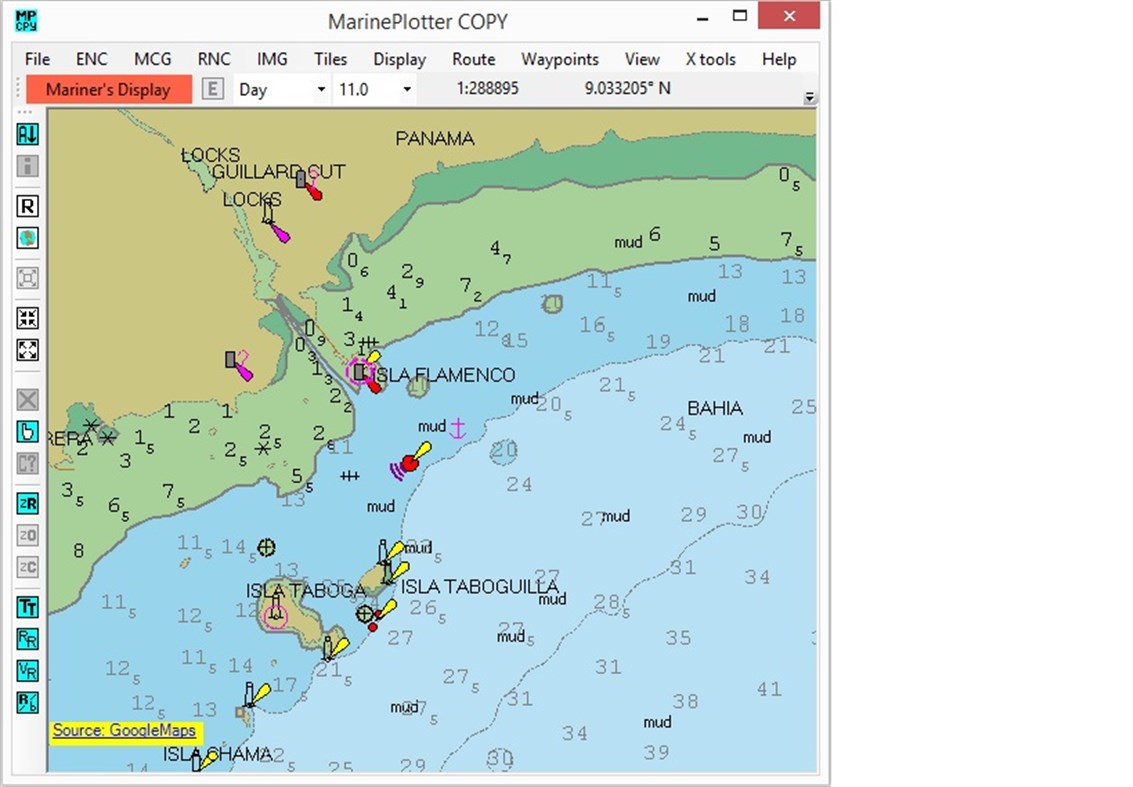The width and height of the screenshot is (1133, 787).
Task: Click the R chart tool icon
Action: click(26, 206)
